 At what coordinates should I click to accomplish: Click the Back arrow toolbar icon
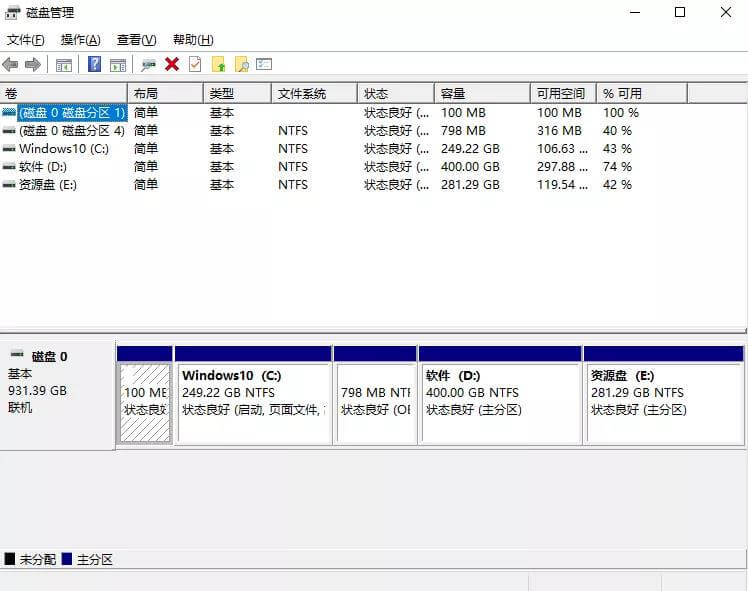pos(10,64)
